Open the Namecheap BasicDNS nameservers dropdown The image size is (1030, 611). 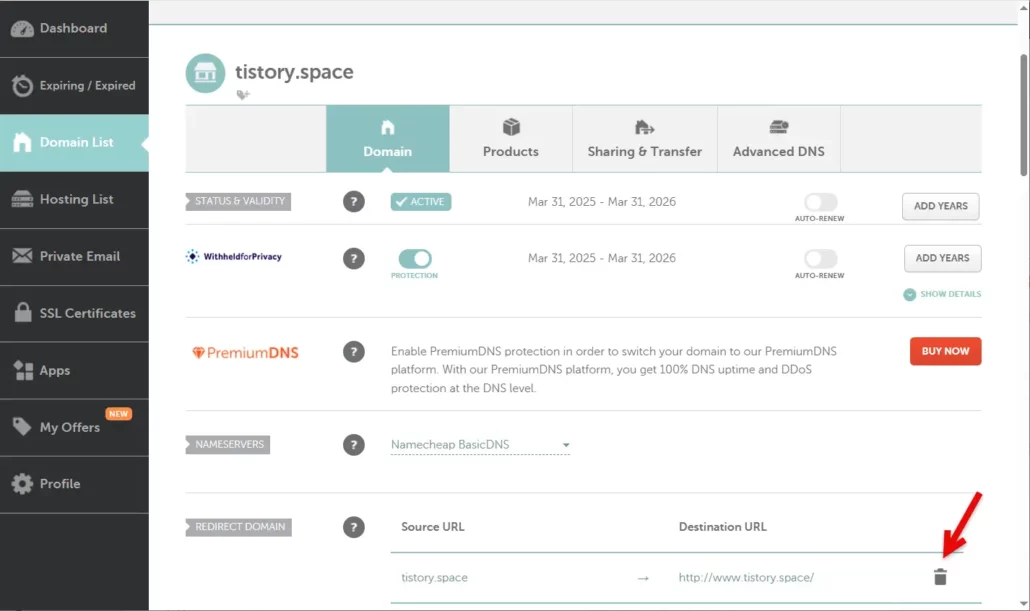coord(480,445)
